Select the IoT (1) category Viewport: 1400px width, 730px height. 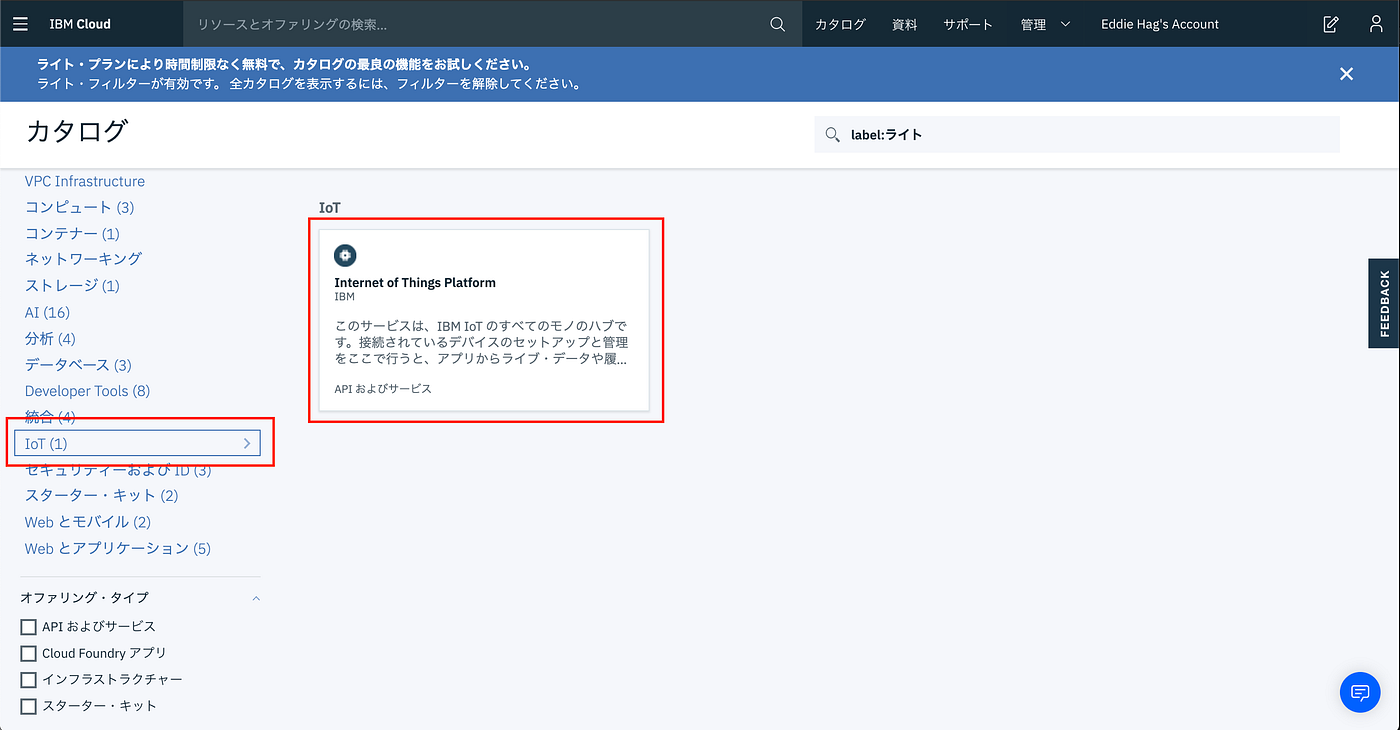138,443
